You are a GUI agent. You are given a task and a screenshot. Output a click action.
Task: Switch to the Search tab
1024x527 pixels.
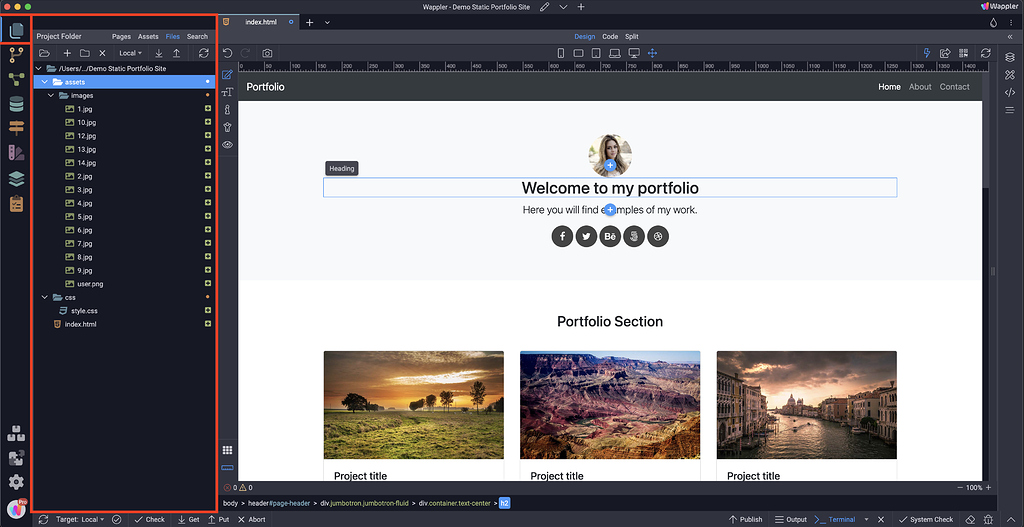(197, 37)
